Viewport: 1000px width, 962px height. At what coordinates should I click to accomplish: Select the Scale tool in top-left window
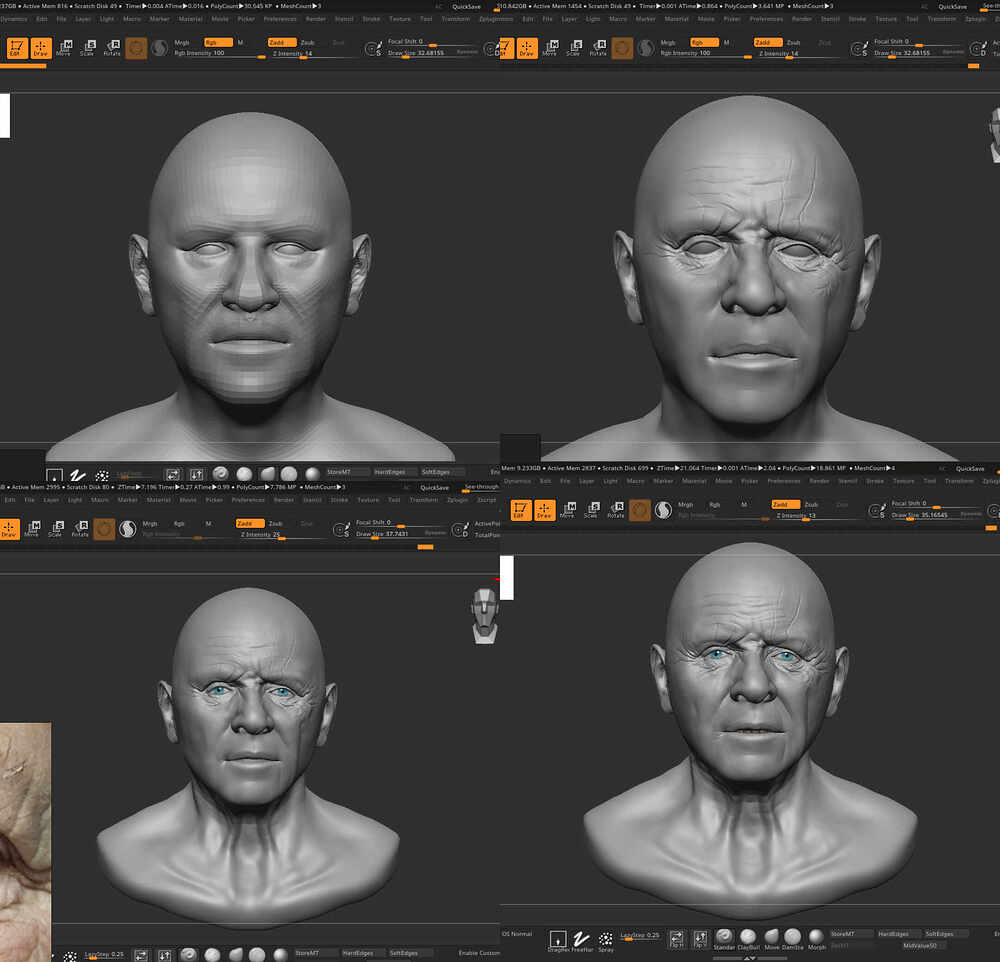pyautogui.click(x=87, y=48)
